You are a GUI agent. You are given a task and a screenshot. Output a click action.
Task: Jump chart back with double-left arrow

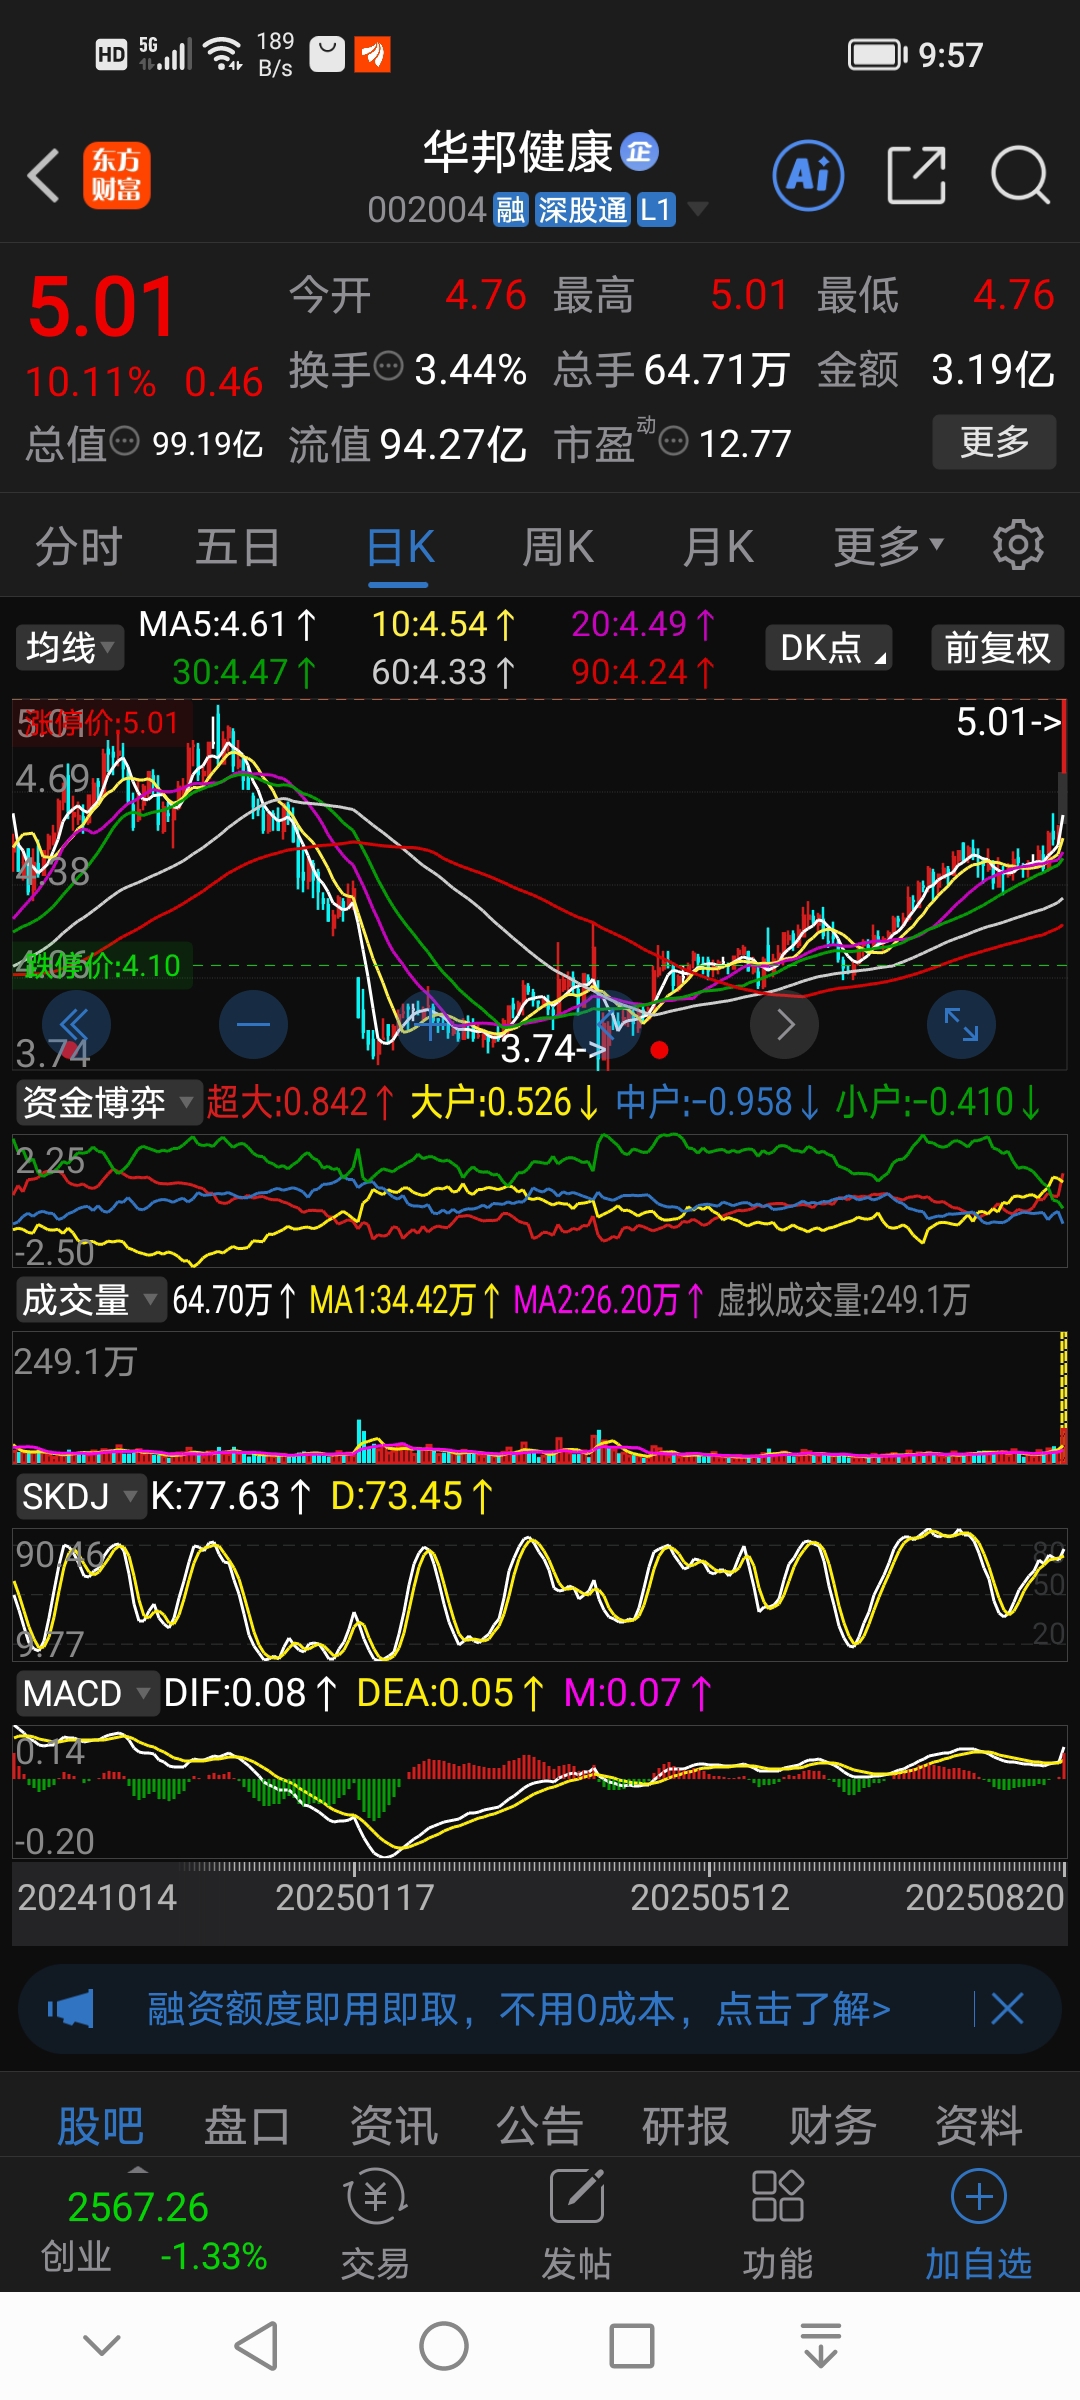point(76,1025)
